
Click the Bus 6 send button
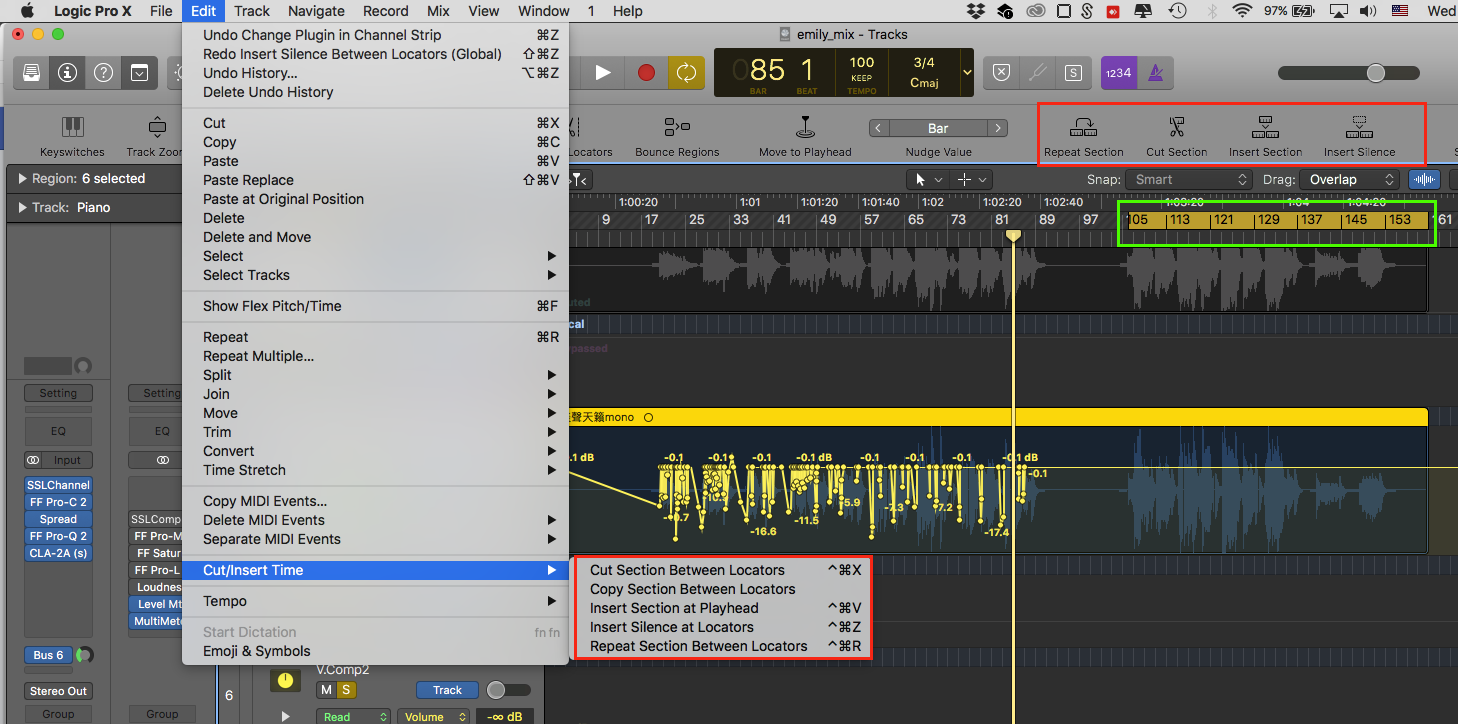[48, 655]
